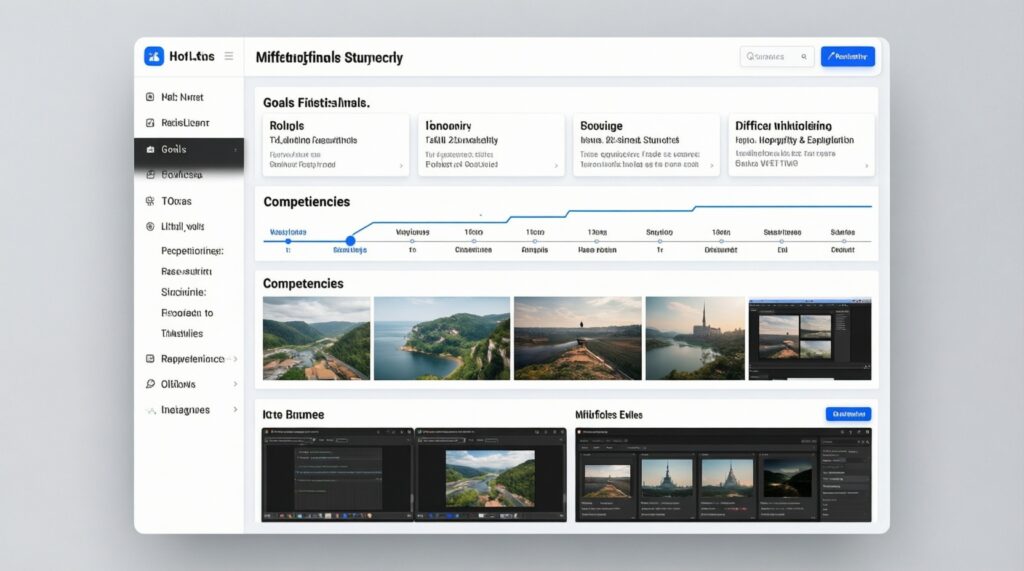Expand the Reppvelenioce sidebar section
The width and height of the screenshot is (1024, 571).
(235, 358)
